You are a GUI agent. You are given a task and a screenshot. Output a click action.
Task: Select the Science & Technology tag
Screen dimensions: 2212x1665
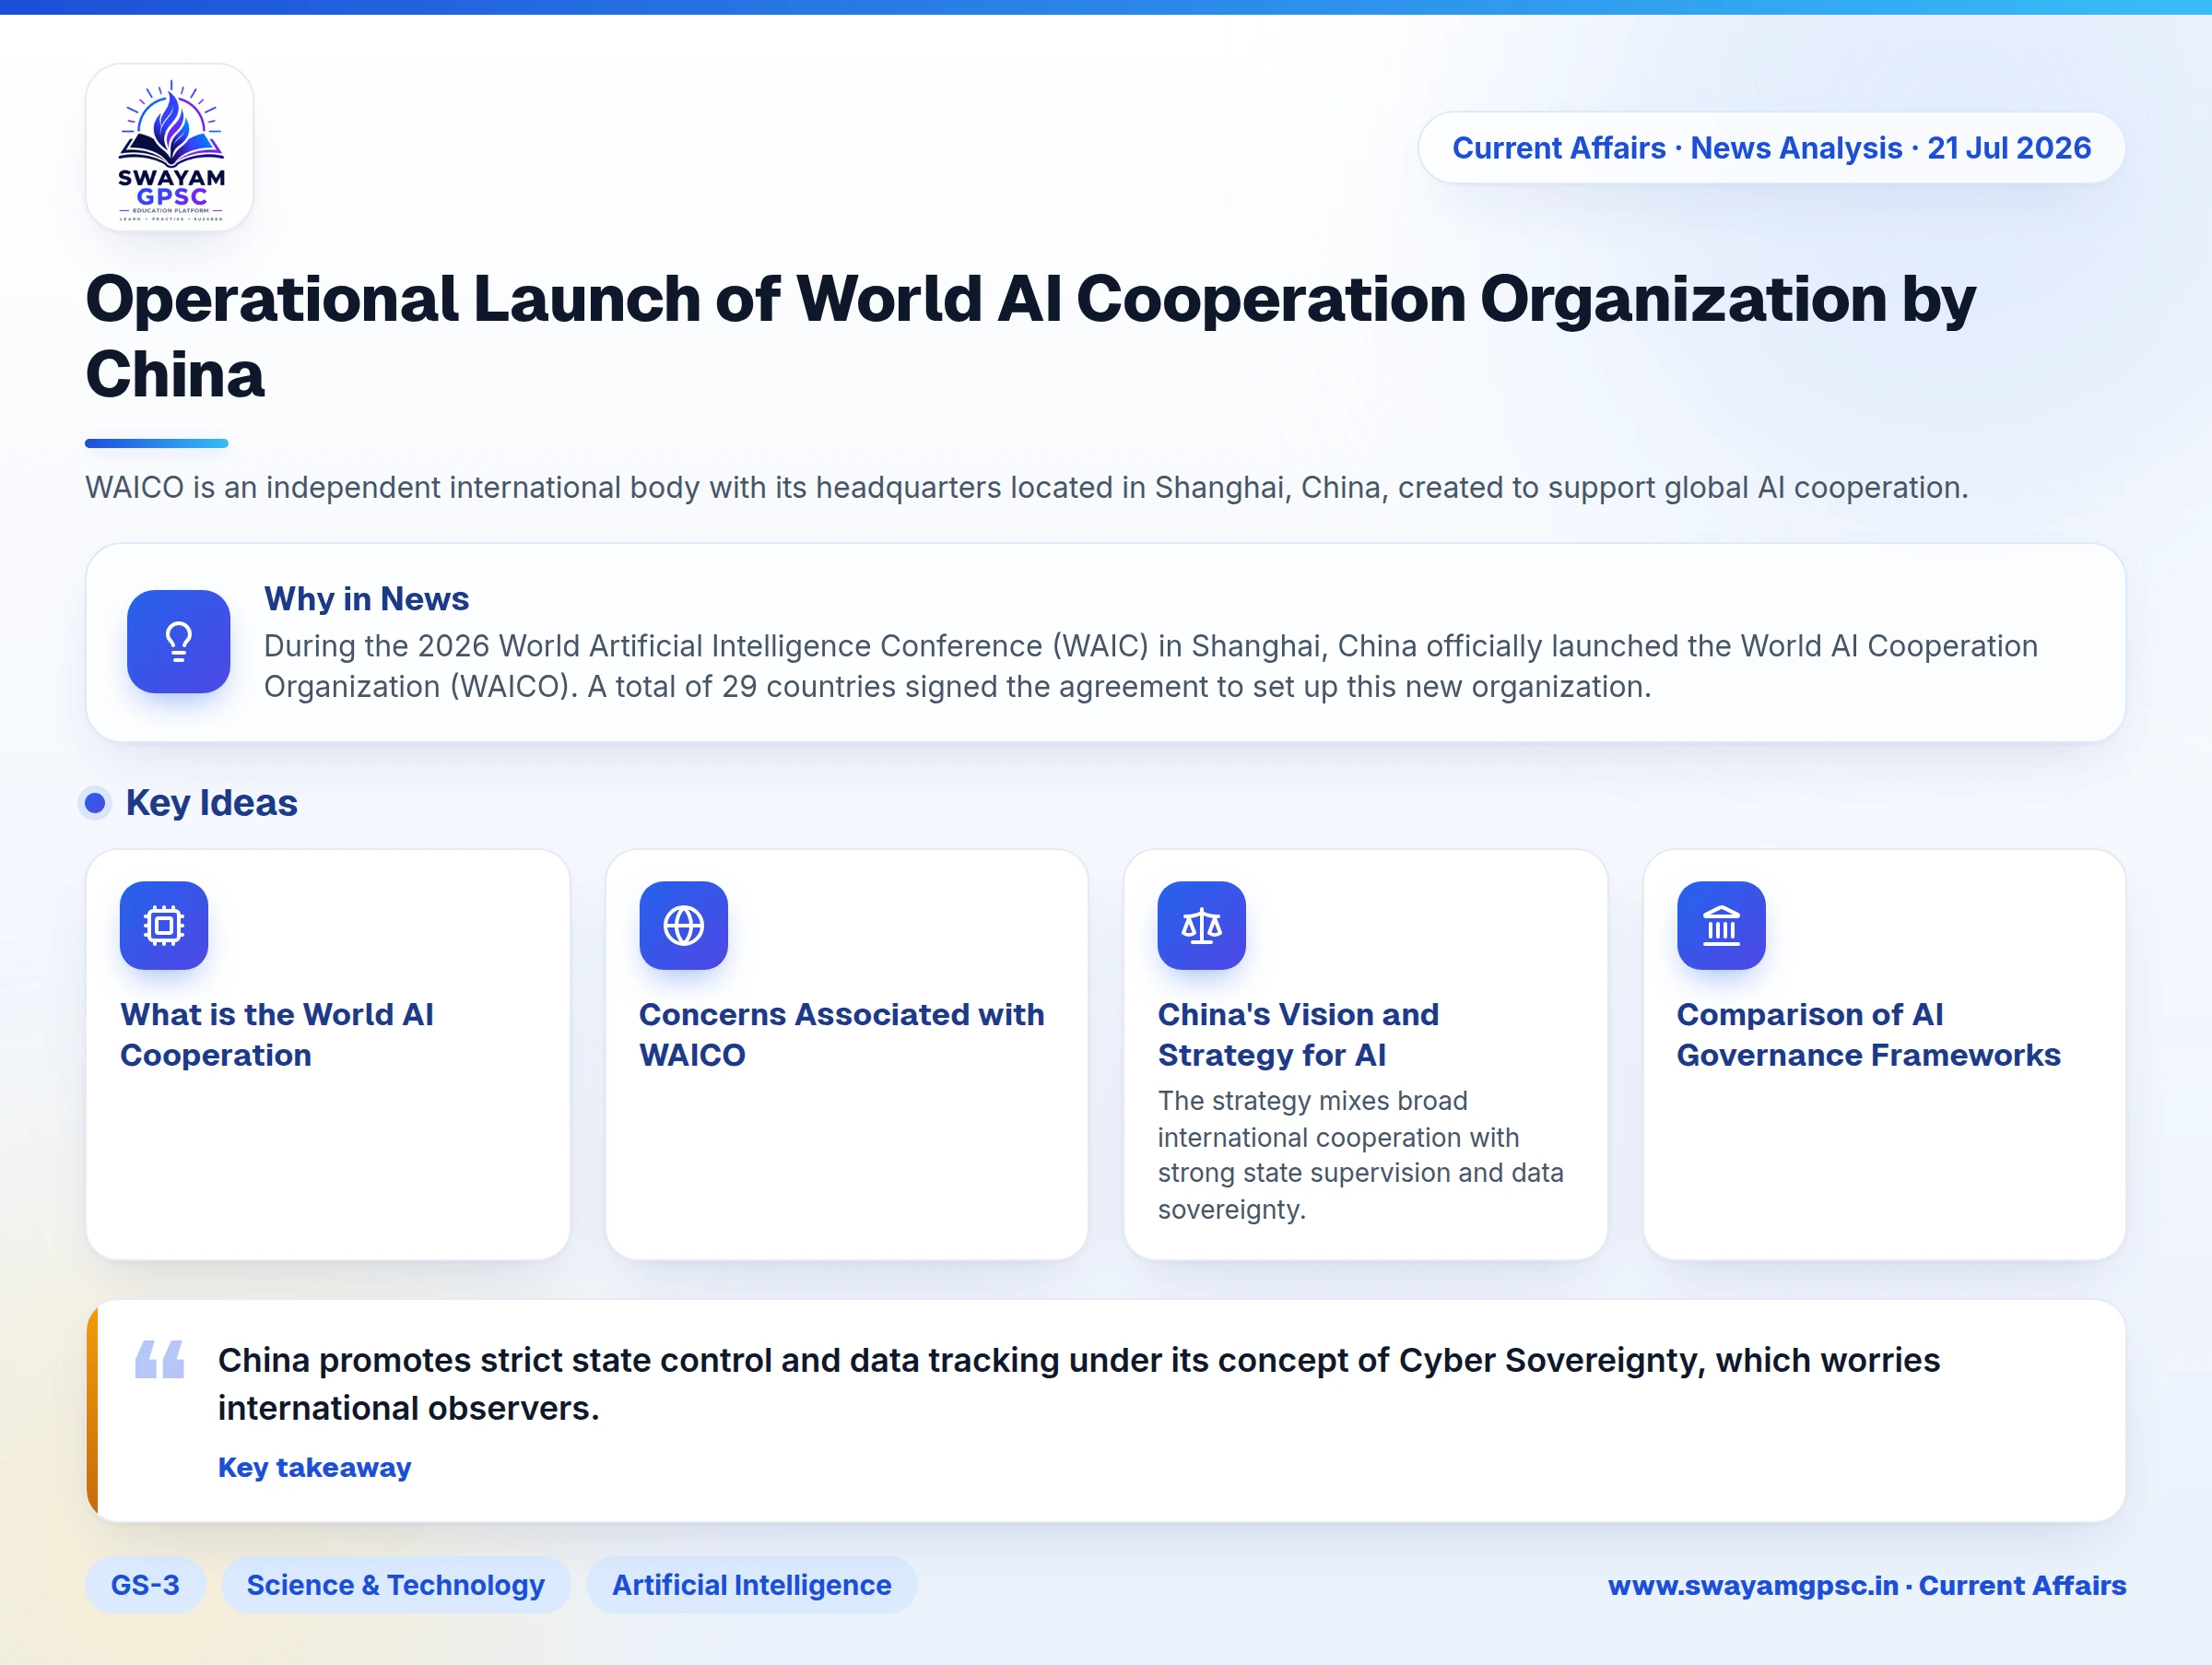[396, 1585]
